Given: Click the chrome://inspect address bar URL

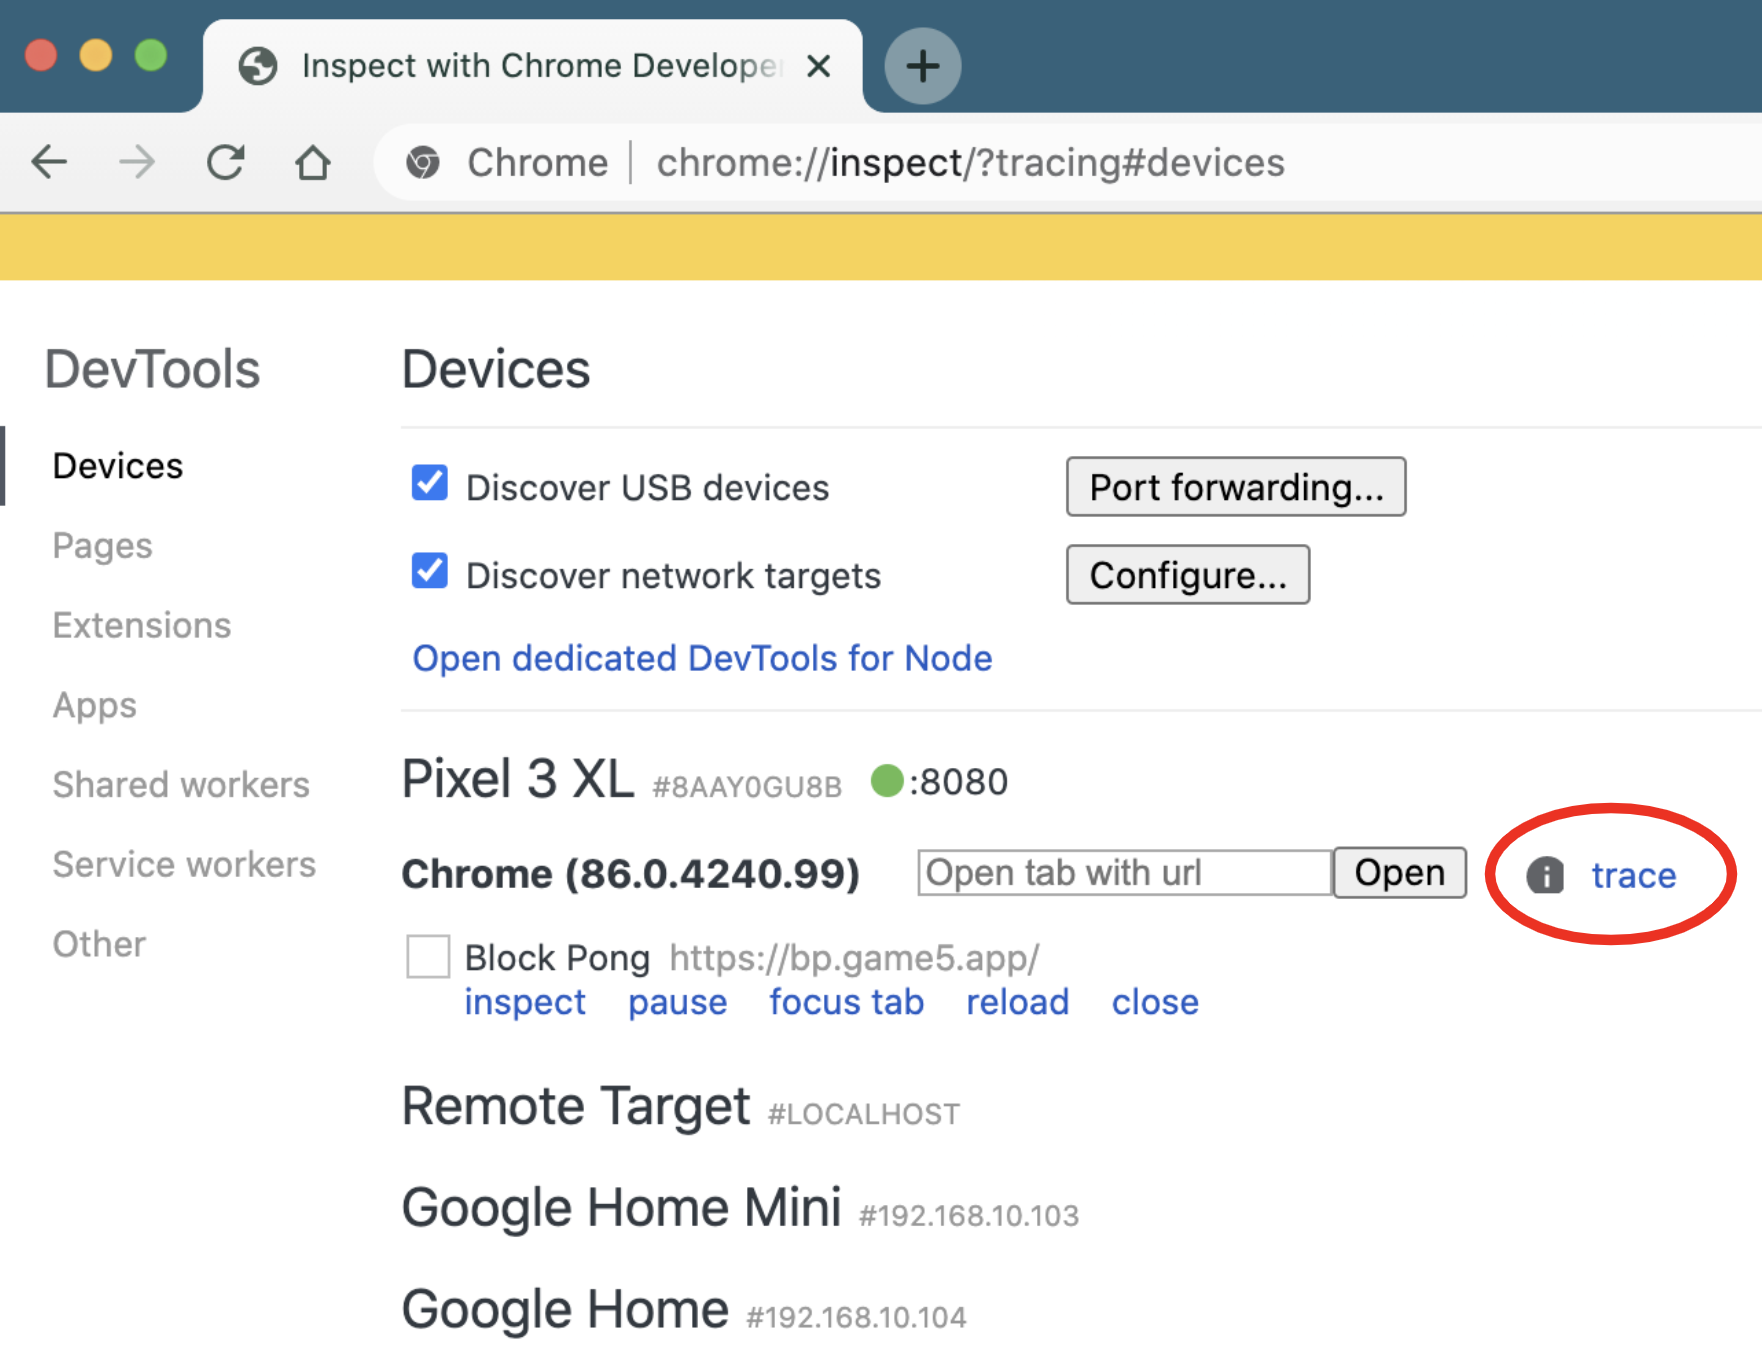Looking at the screenshot, I should pyautogui.click(x=970, y=162).
